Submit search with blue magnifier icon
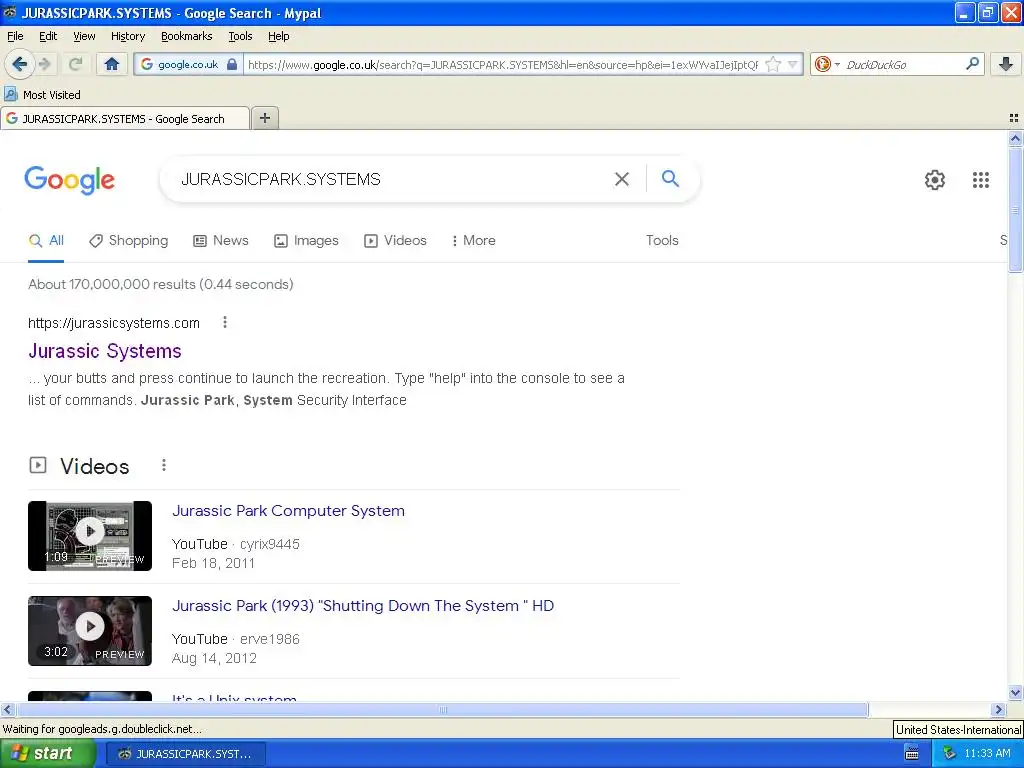The image size is (1024, 768). 670,178
